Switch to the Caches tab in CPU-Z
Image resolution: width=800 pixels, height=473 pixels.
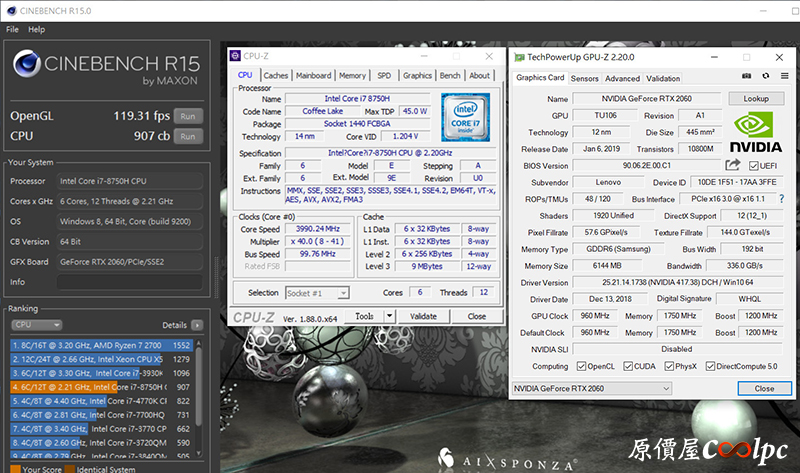pyautogui.click(x=276, y=76)
